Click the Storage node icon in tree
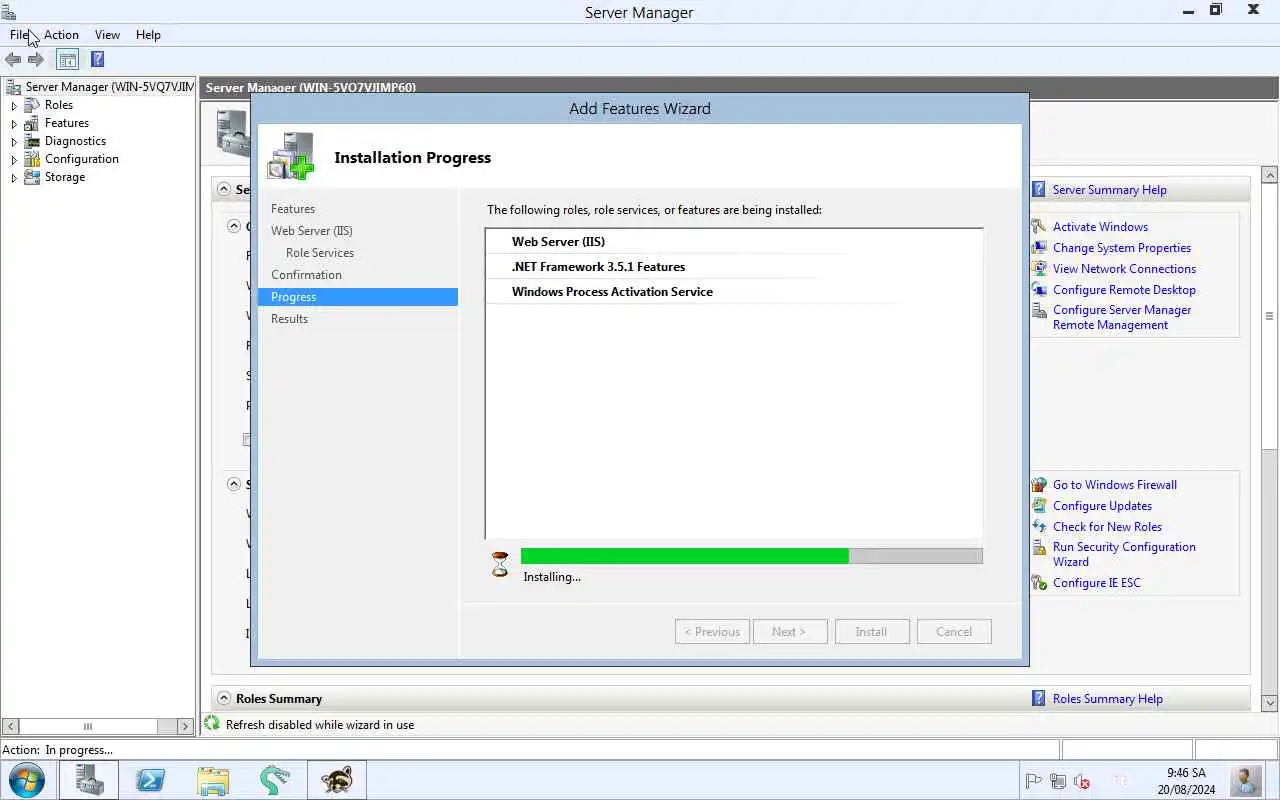This screenshot has height=800, width=1280. [x=32, y=177]
